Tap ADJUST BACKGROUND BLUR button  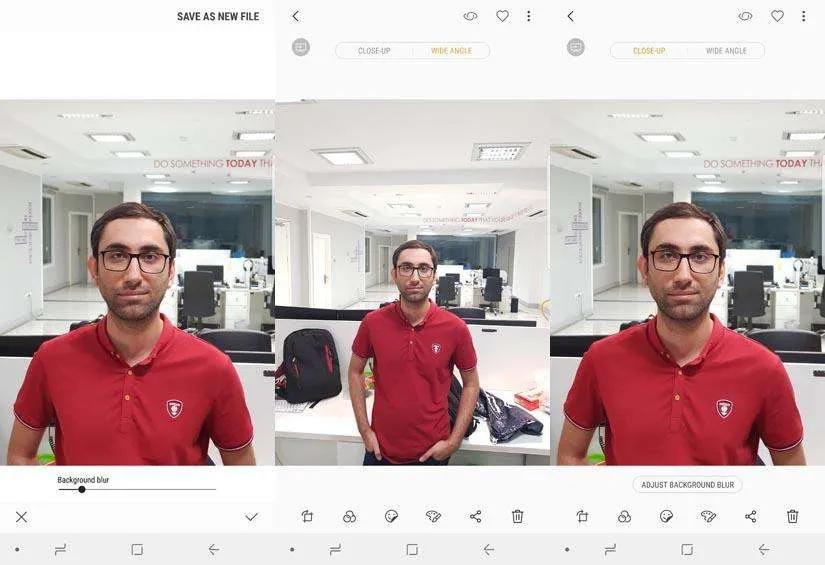click(687, 485)
